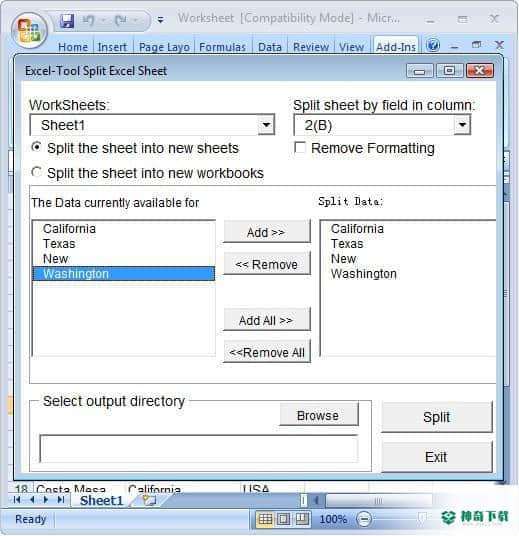Click the Undo icon in quick access toolbar
The image size is (519, 536).
point(89,21)
